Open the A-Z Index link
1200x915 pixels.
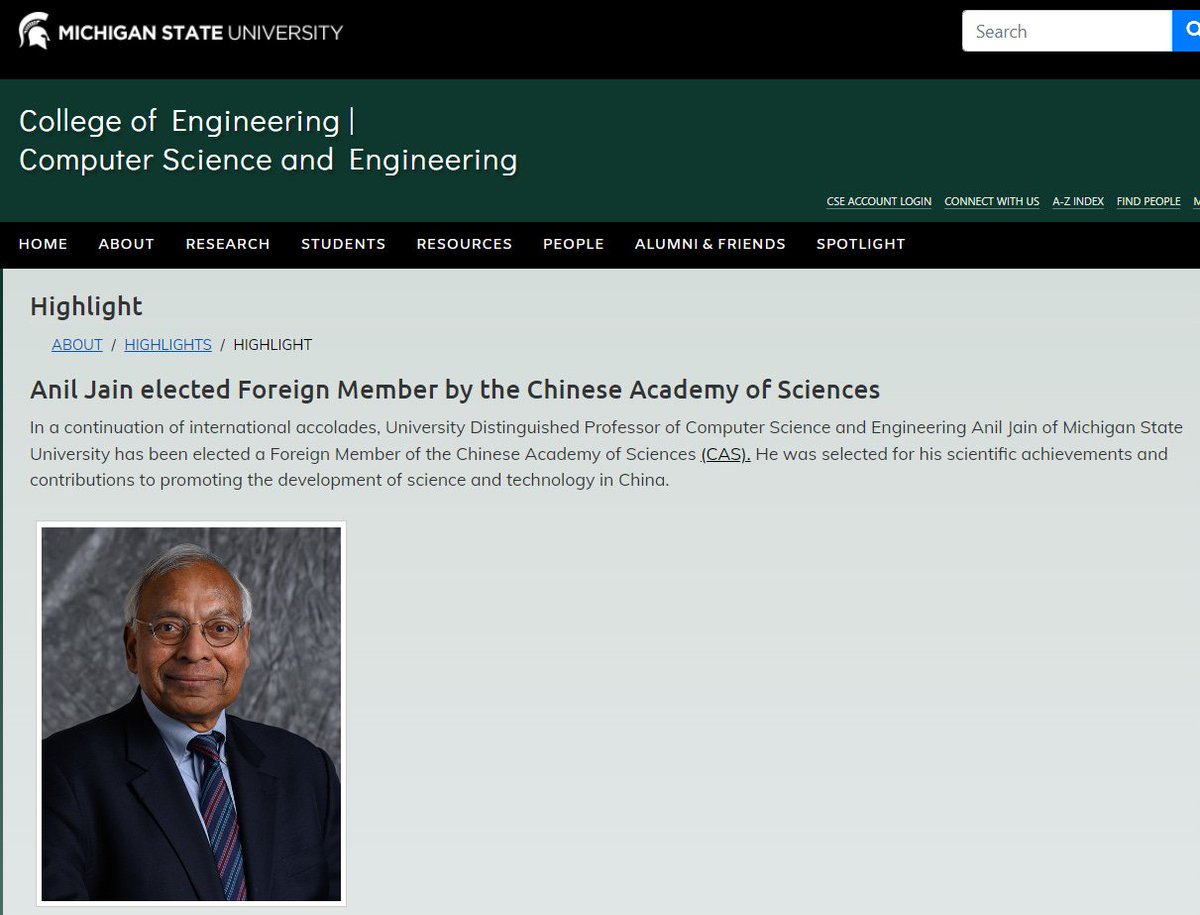(x=1078, y=202)
